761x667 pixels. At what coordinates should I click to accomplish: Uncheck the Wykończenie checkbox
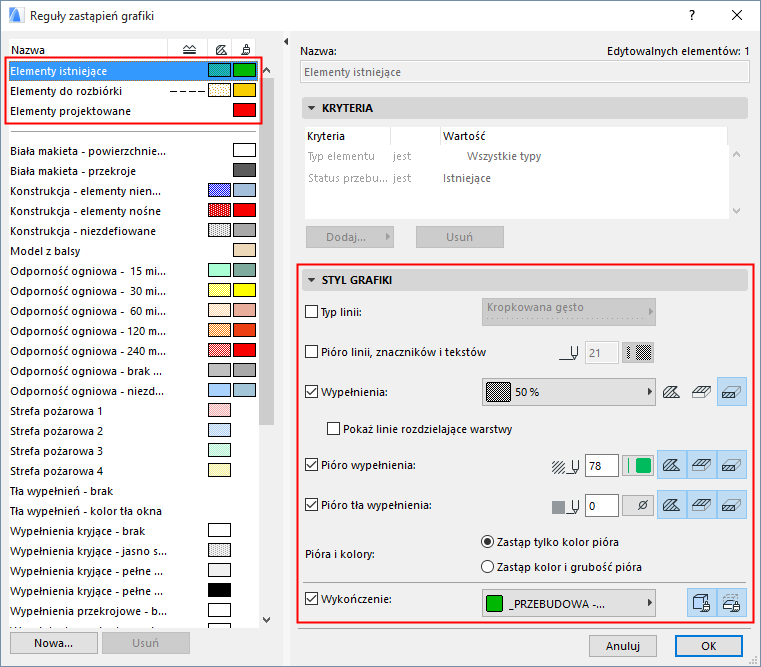311,599
